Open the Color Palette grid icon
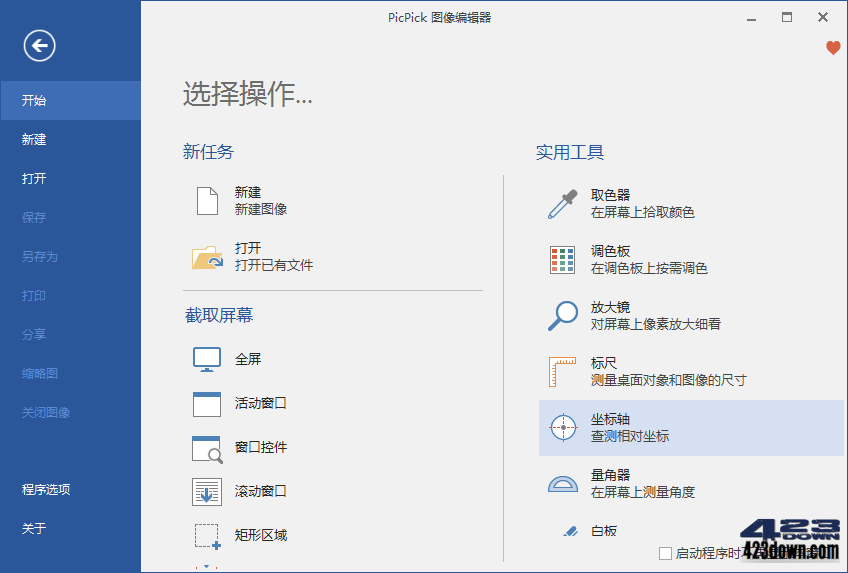Screen dimensions: 848x573 (563, 260)
